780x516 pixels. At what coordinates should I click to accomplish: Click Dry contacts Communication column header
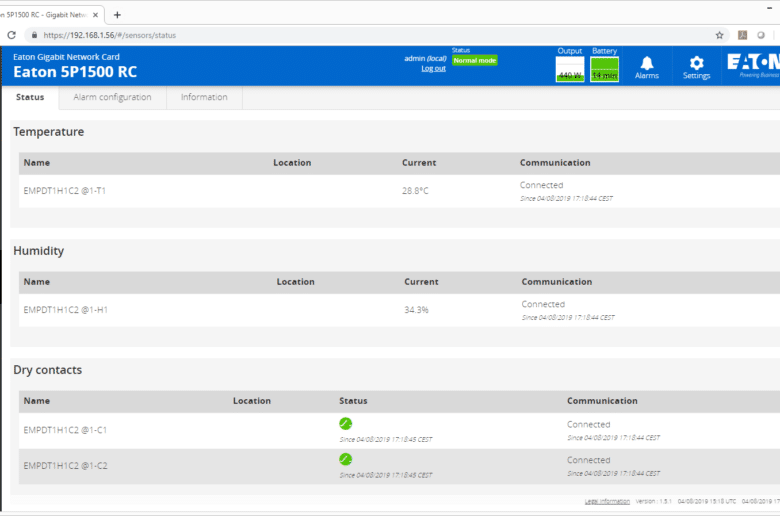(x=602, y=401)
